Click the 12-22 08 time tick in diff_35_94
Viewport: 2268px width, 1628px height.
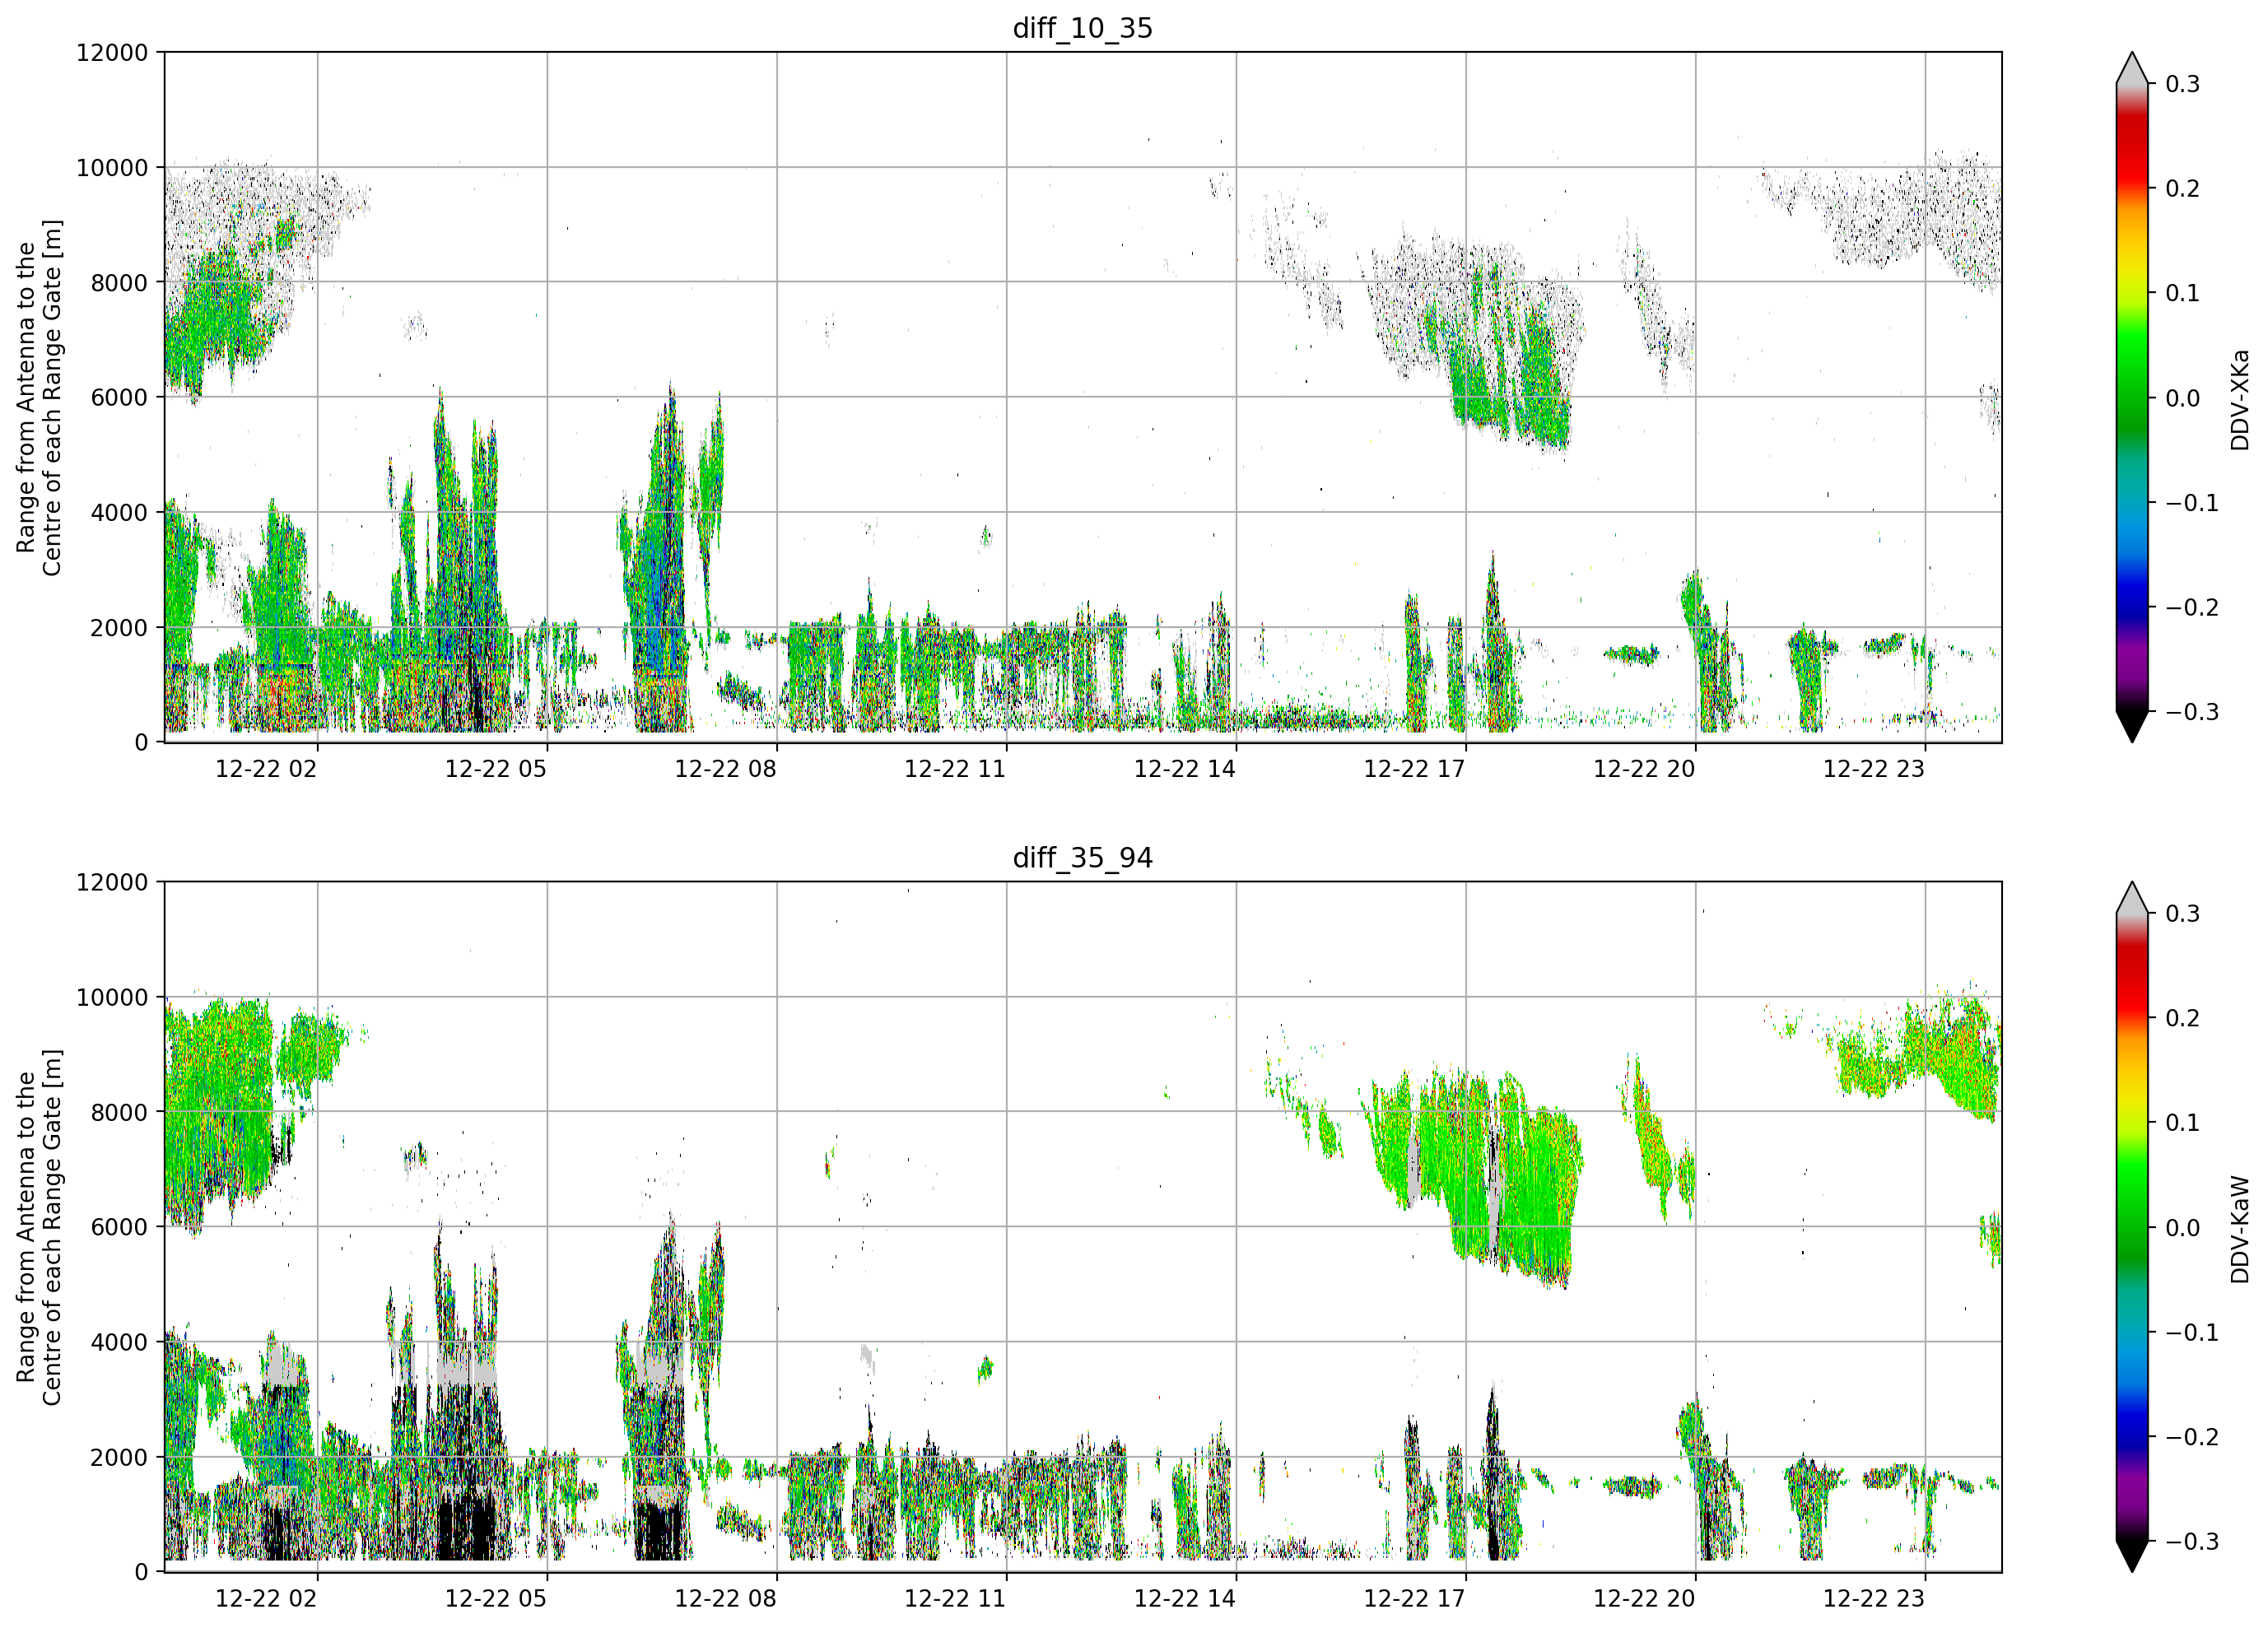click(726, 1599)
